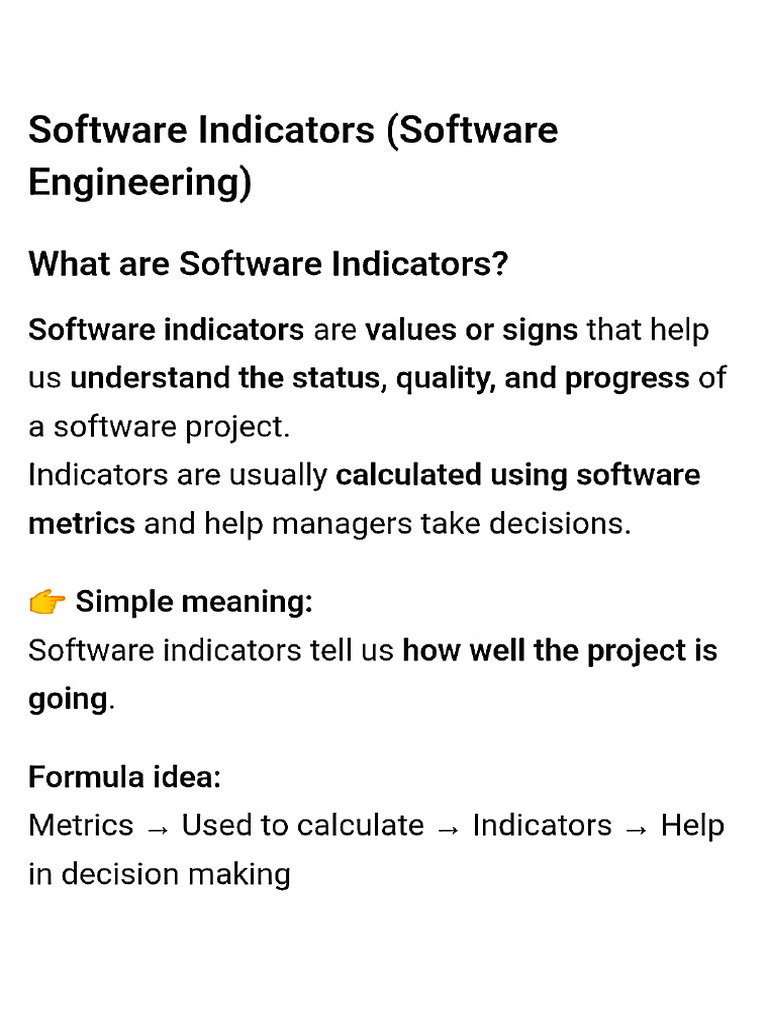768x1024 pixels.
Task: Click the arrow before 'Indicators'
Action: point(448,829)
